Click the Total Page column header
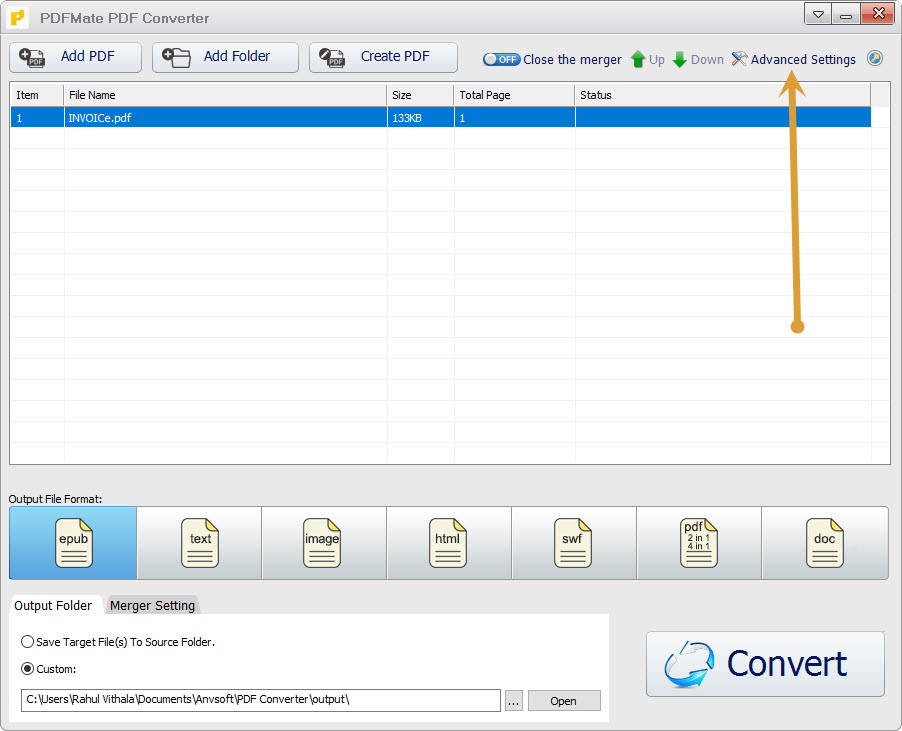This screenshot has width=902, height=731. 514,95
